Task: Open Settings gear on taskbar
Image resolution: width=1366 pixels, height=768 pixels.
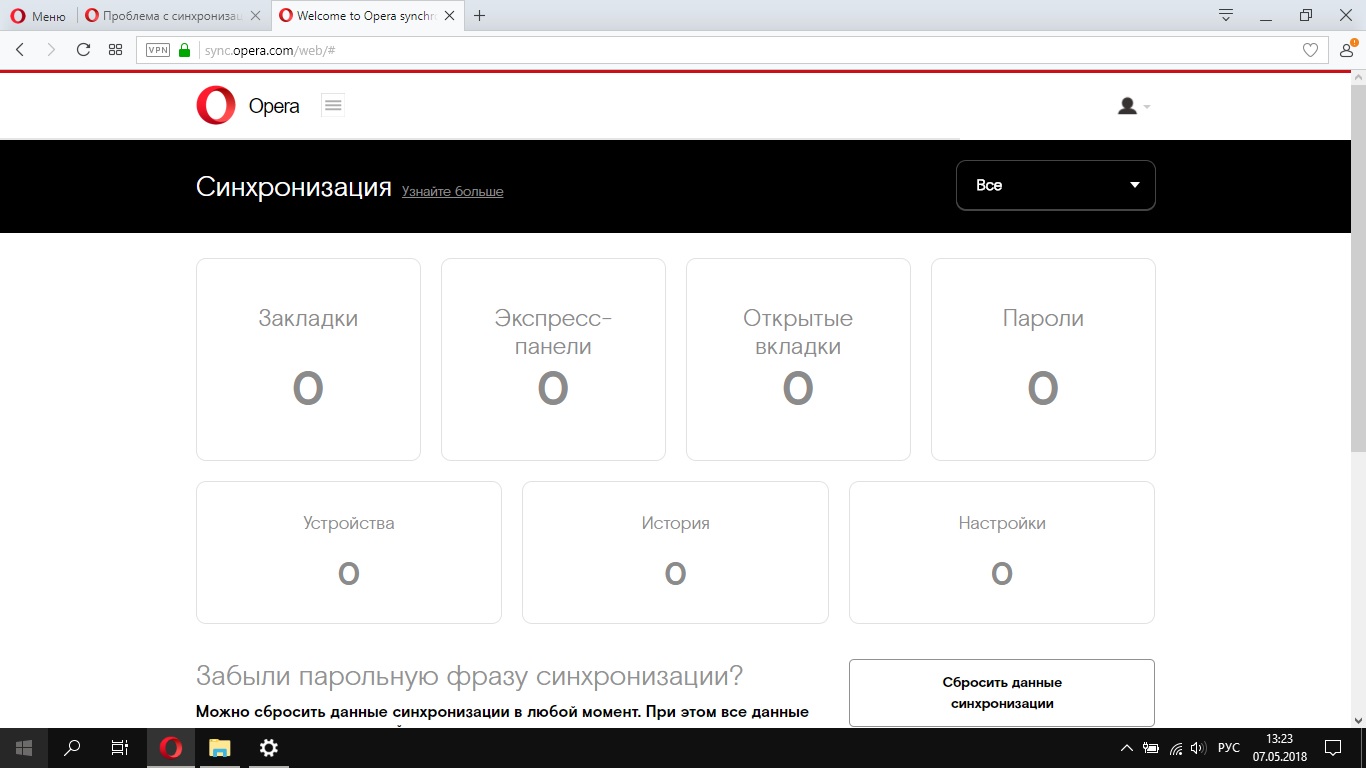Action: pos(268,747)
